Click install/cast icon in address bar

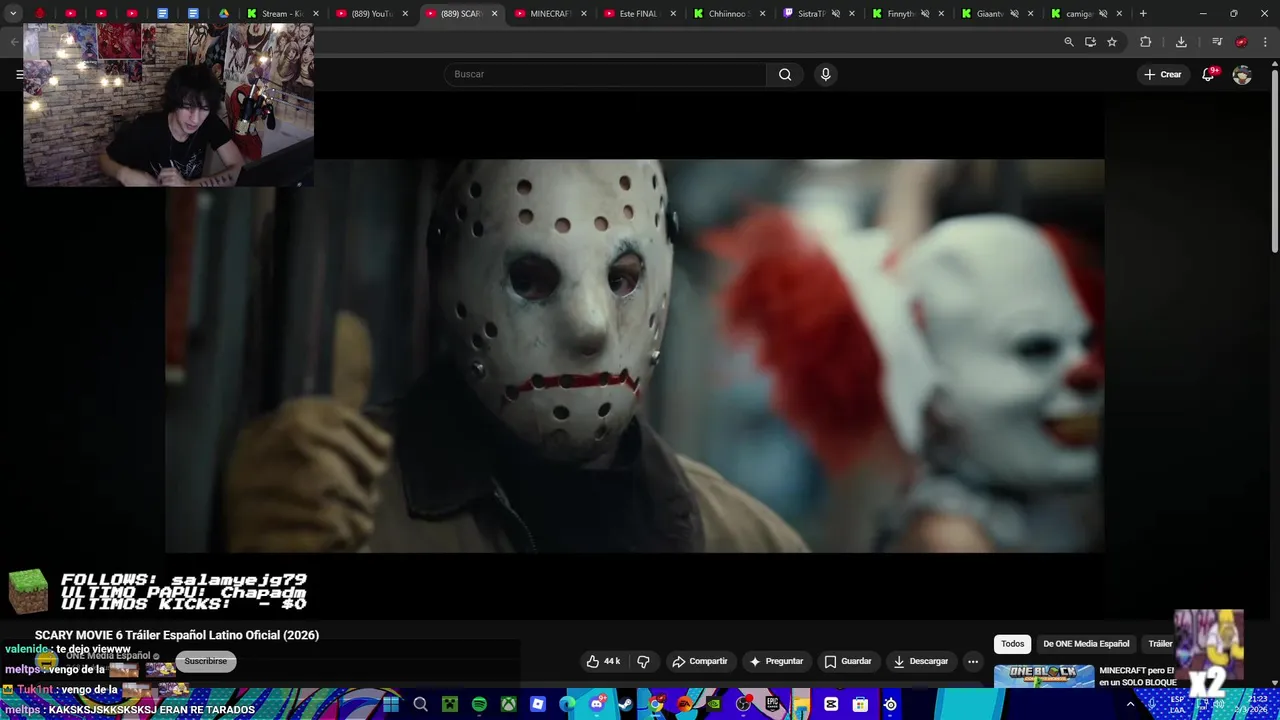tap(1090, 42)
